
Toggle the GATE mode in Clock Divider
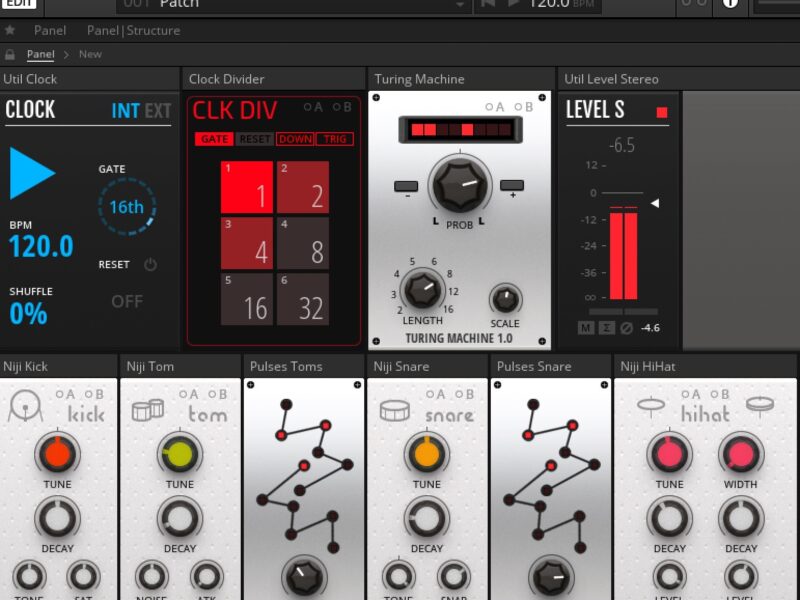tap(213, 139)
